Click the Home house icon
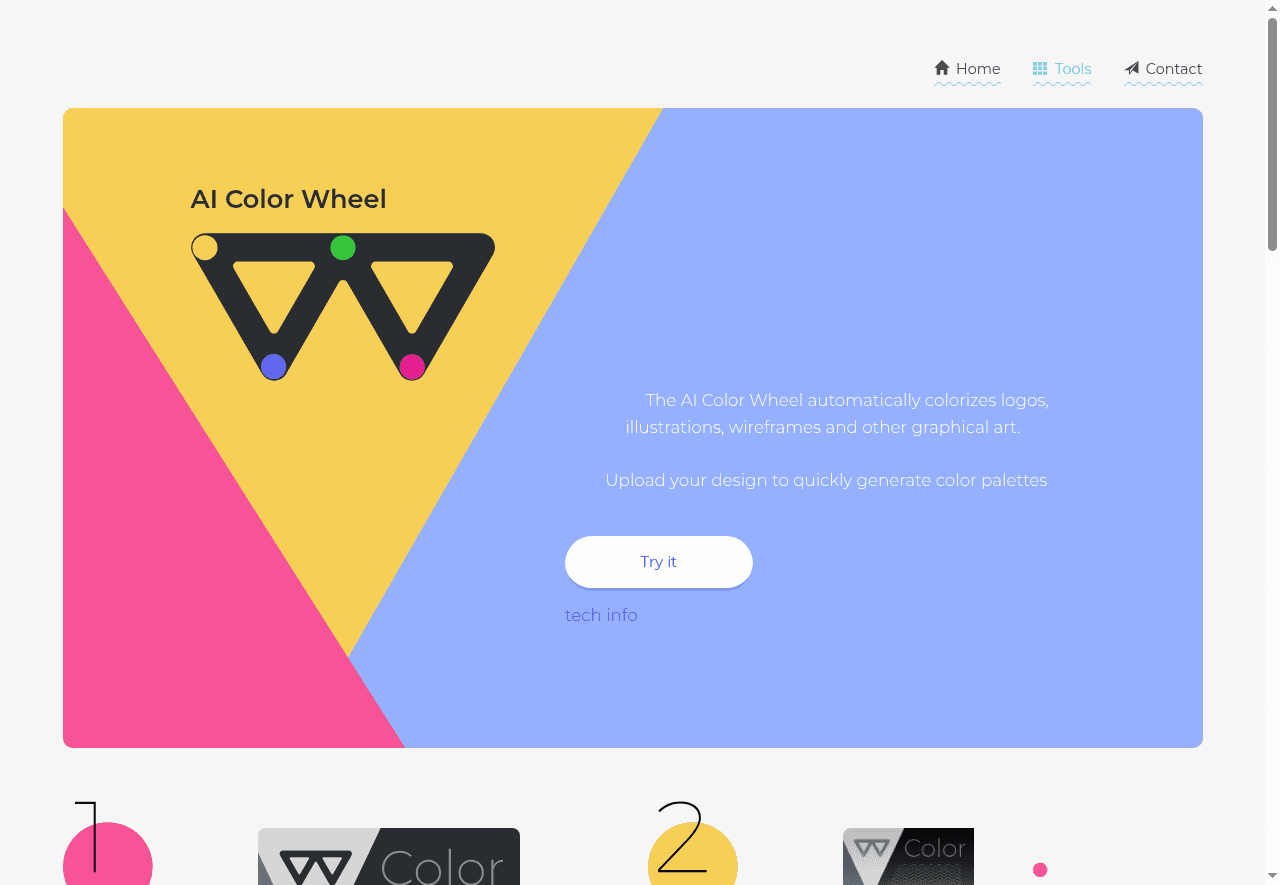Image resolution: width=1280 pixels, height=885 pixels. (941, 68)
